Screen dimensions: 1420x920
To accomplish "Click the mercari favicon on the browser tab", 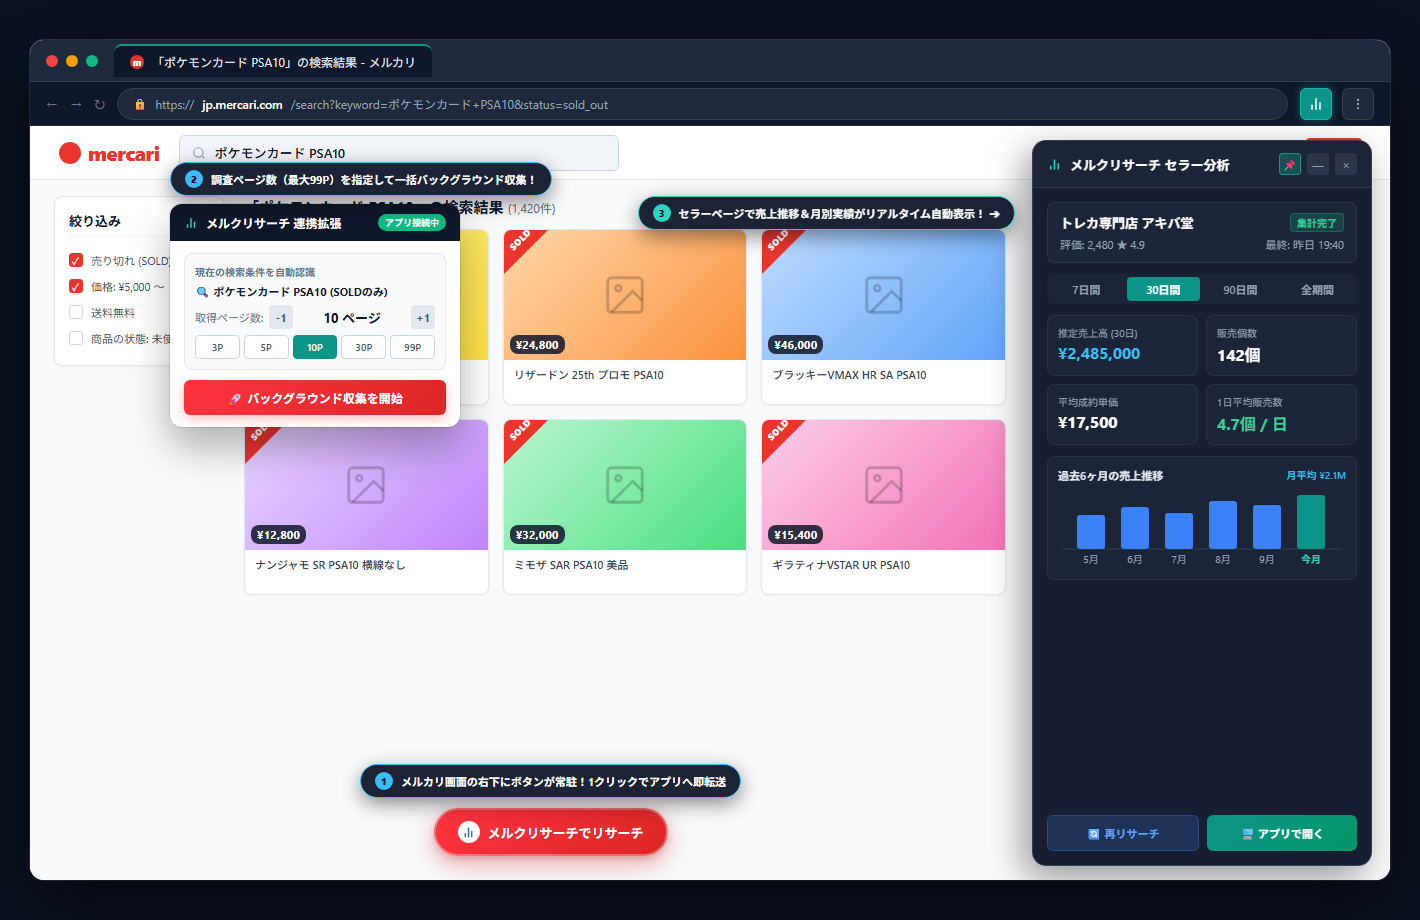I will click(x=137, y=62).
